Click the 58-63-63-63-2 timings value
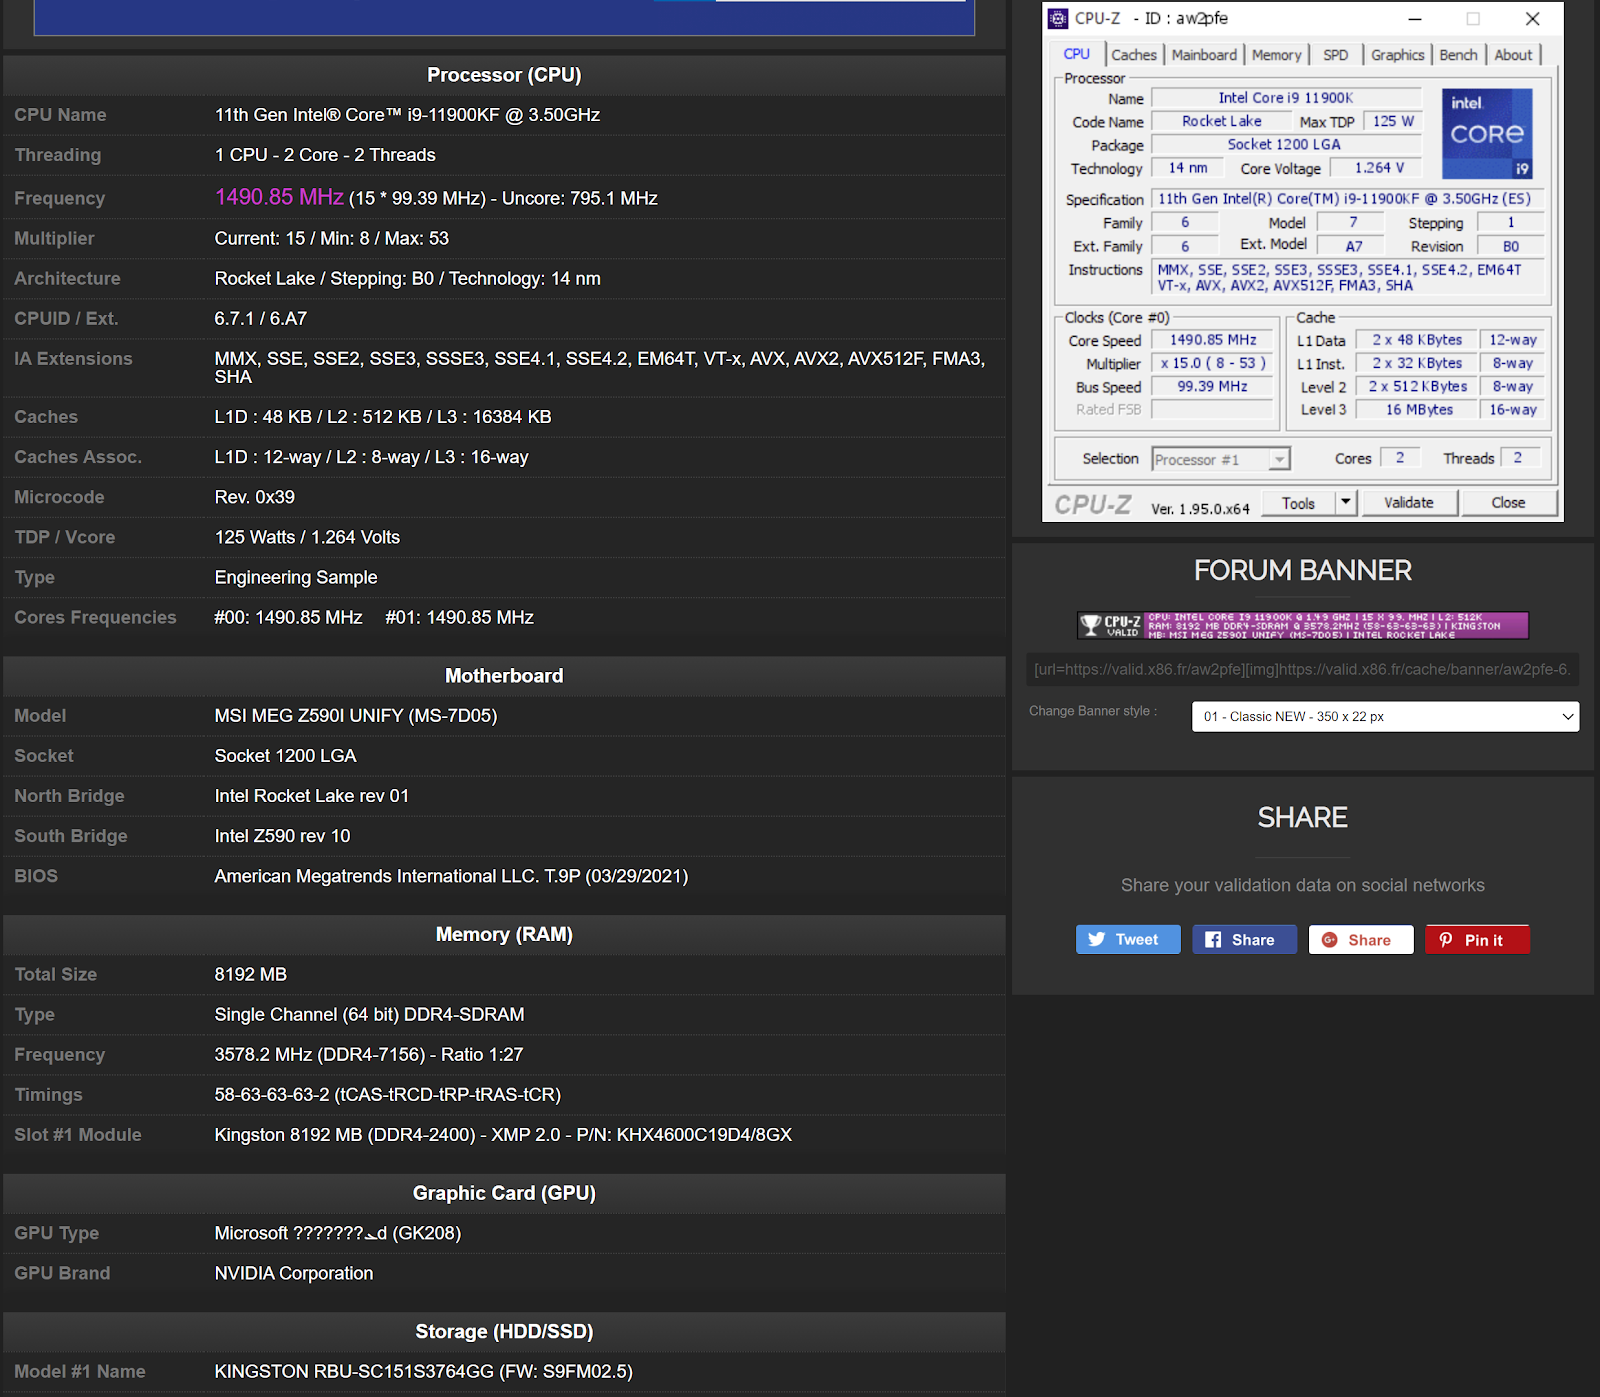 click(387, 1095)
